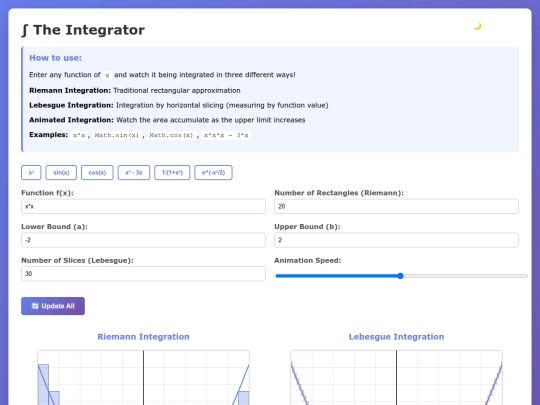
Task: Click the 'Animation Speed:' label
Action: click(308, 260)
